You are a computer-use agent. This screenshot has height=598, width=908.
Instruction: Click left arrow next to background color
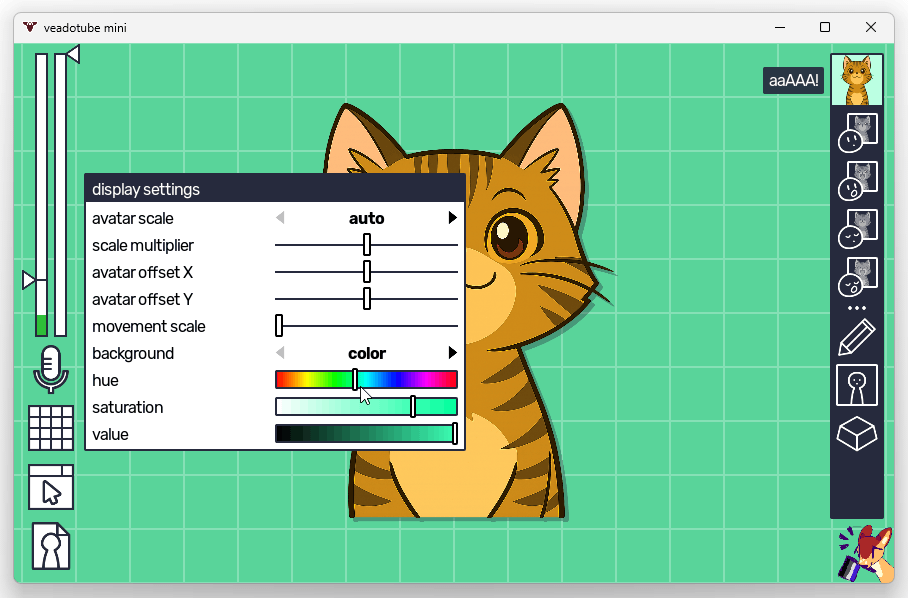click(x=280, y=353)
